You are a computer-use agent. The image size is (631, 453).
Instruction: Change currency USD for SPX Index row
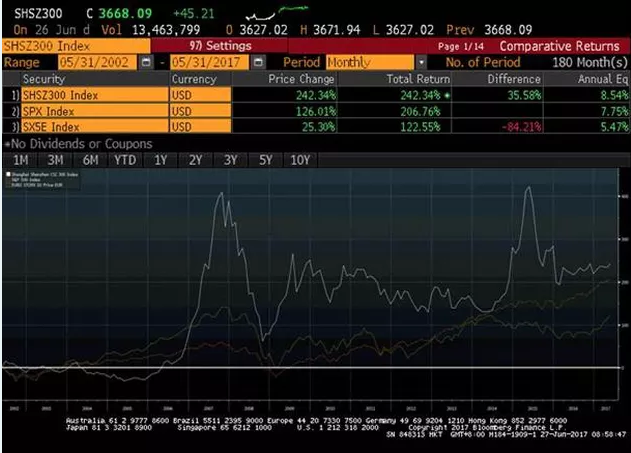point(201,111)
